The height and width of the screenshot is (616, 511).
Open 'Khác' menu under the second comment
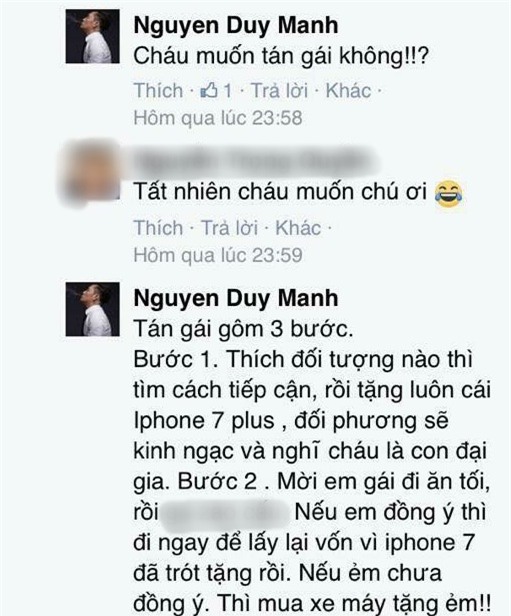coord(298,228)
